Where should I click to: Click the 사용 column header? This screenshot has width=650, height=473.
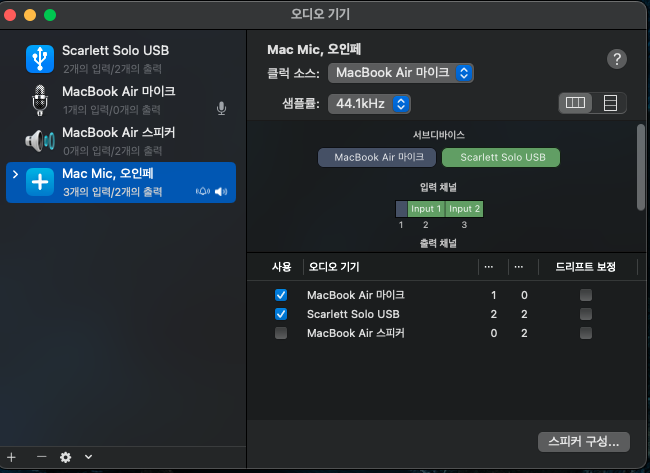click(x=281, y=267)
